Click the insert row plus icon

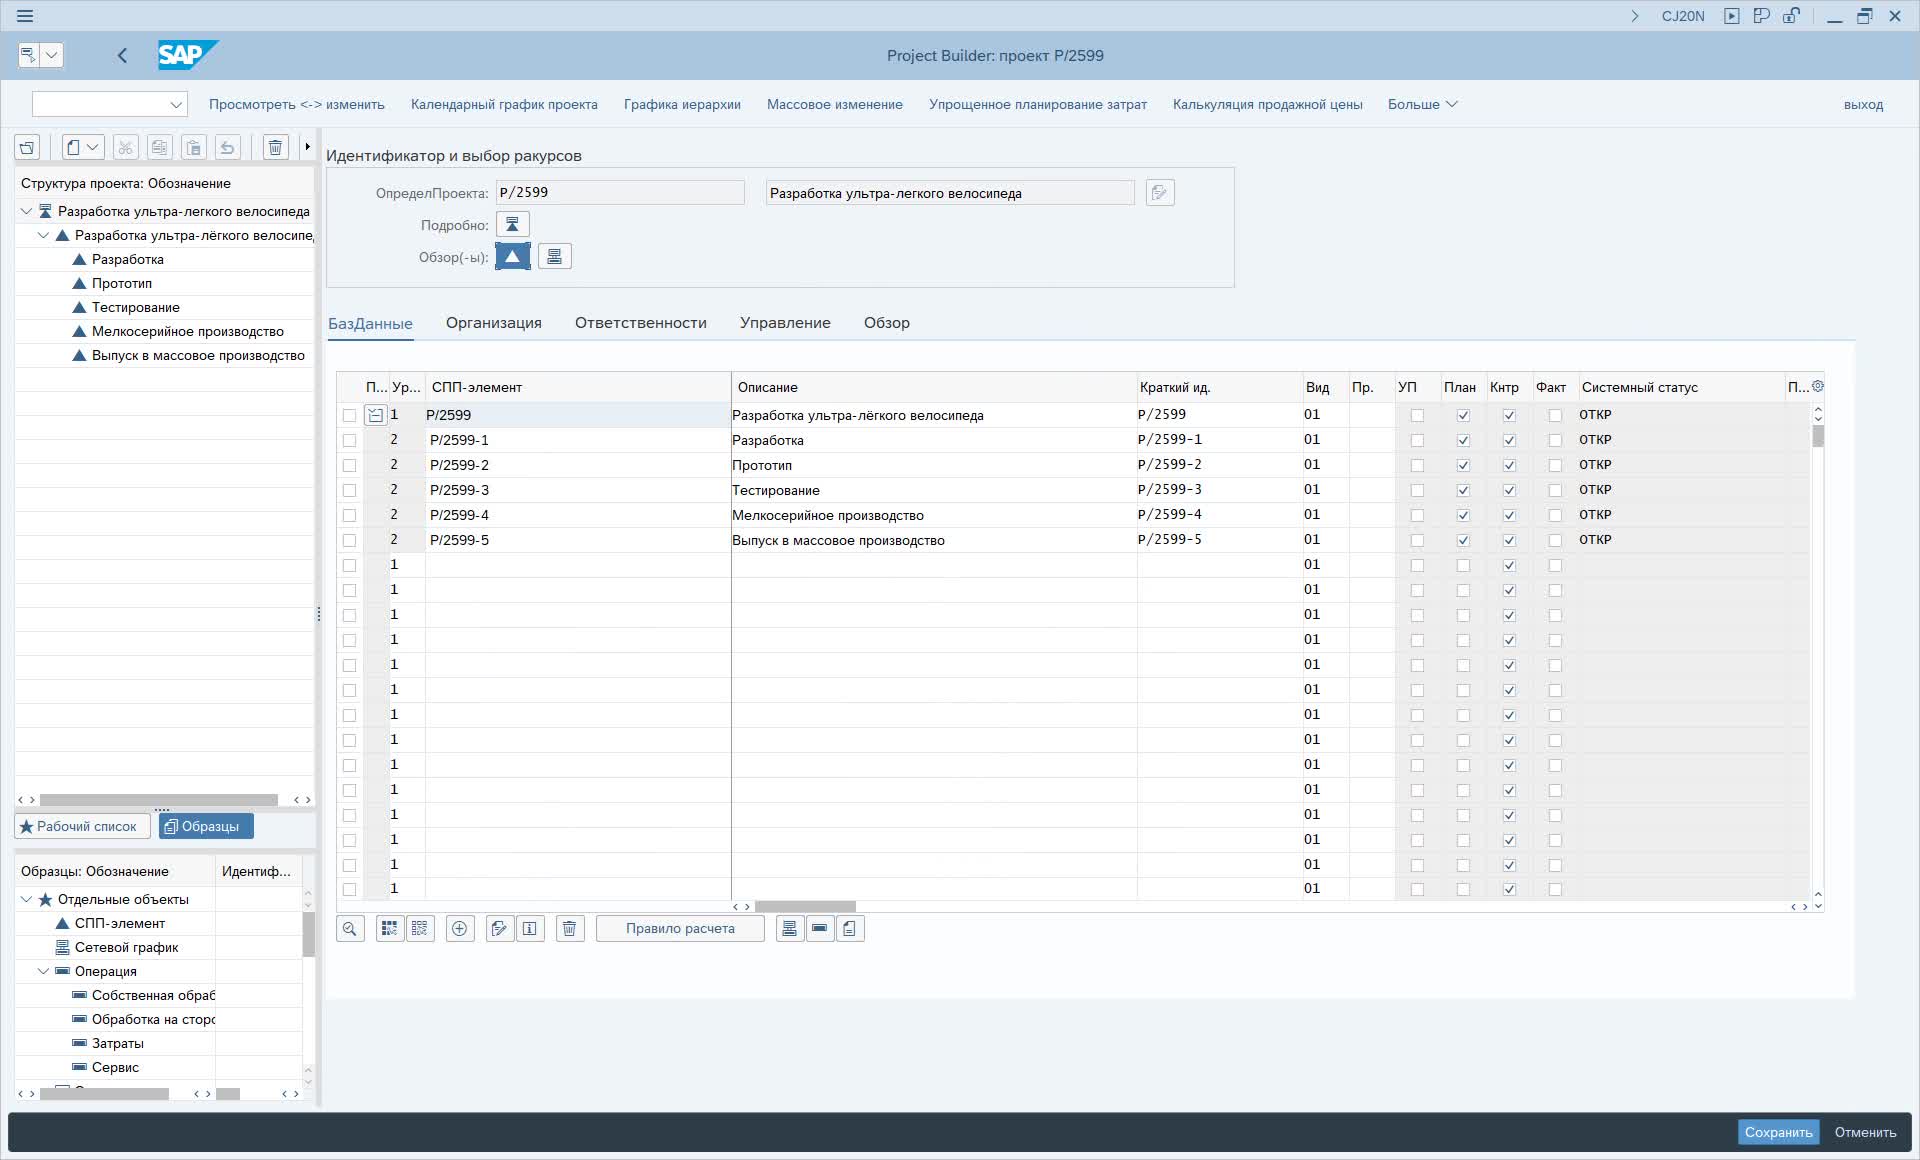[x=460, y=929]
